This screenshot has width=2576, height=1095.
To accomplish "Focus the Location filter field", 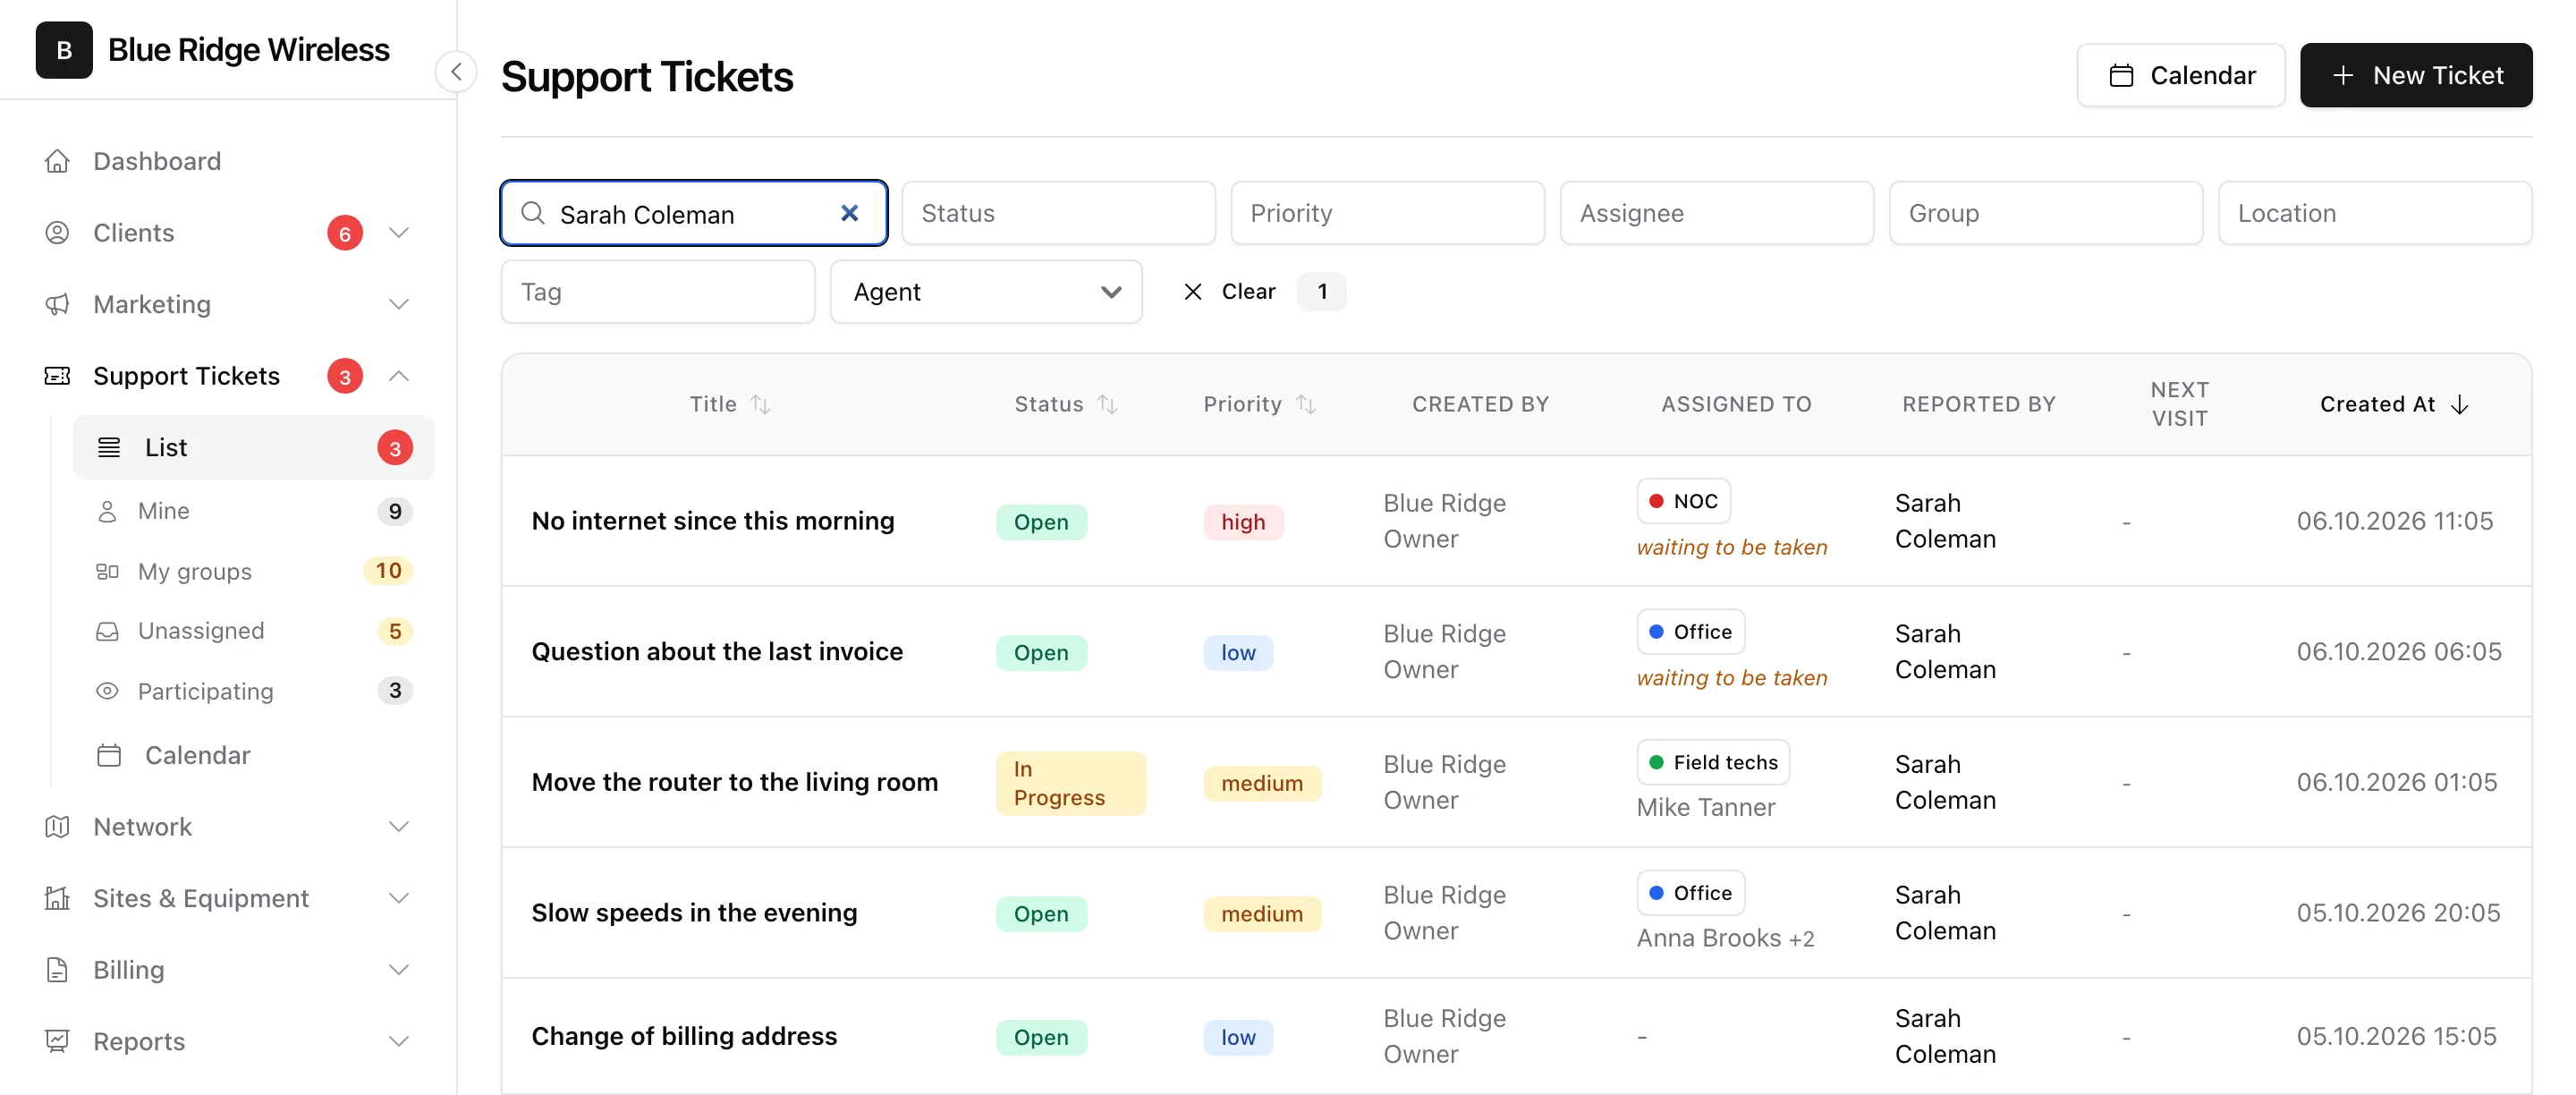I will pyautogui.click(x=2374, y=213).
